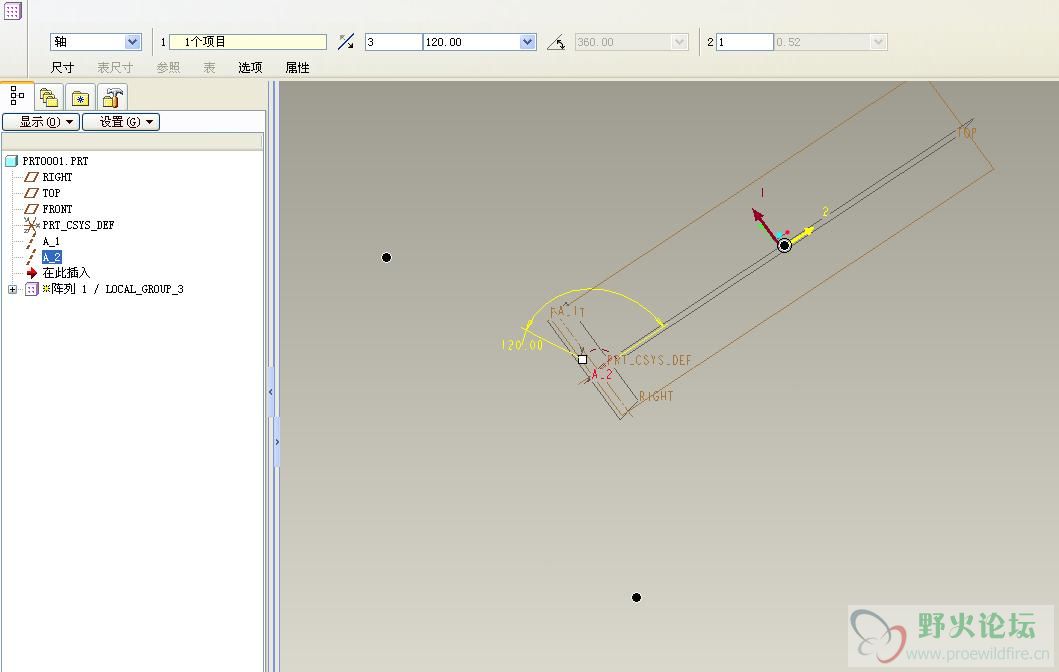Open the 设置(G) dropdown menu
Image resolution: width=1059 pixels, height=672 pixels.
(121, 122)
